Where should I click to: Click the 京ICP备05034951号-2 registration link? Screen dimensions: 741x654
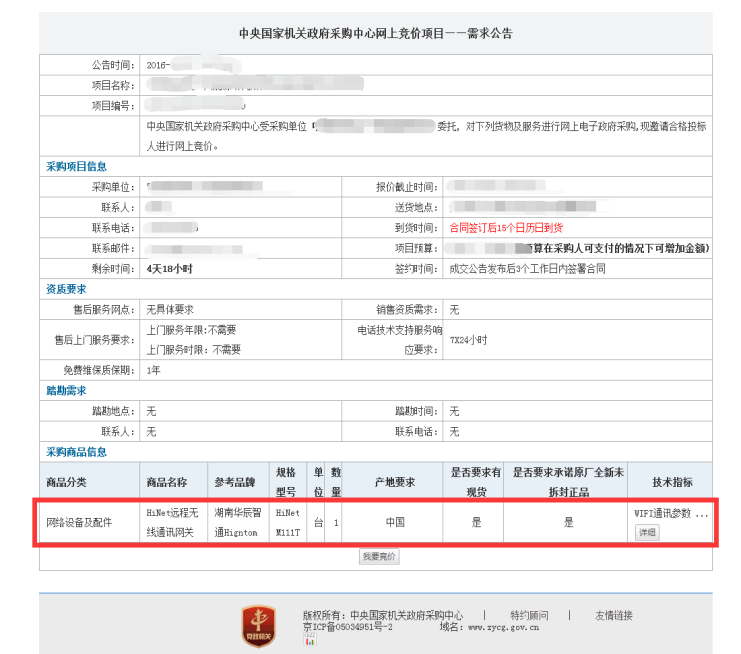pos(347,628)
